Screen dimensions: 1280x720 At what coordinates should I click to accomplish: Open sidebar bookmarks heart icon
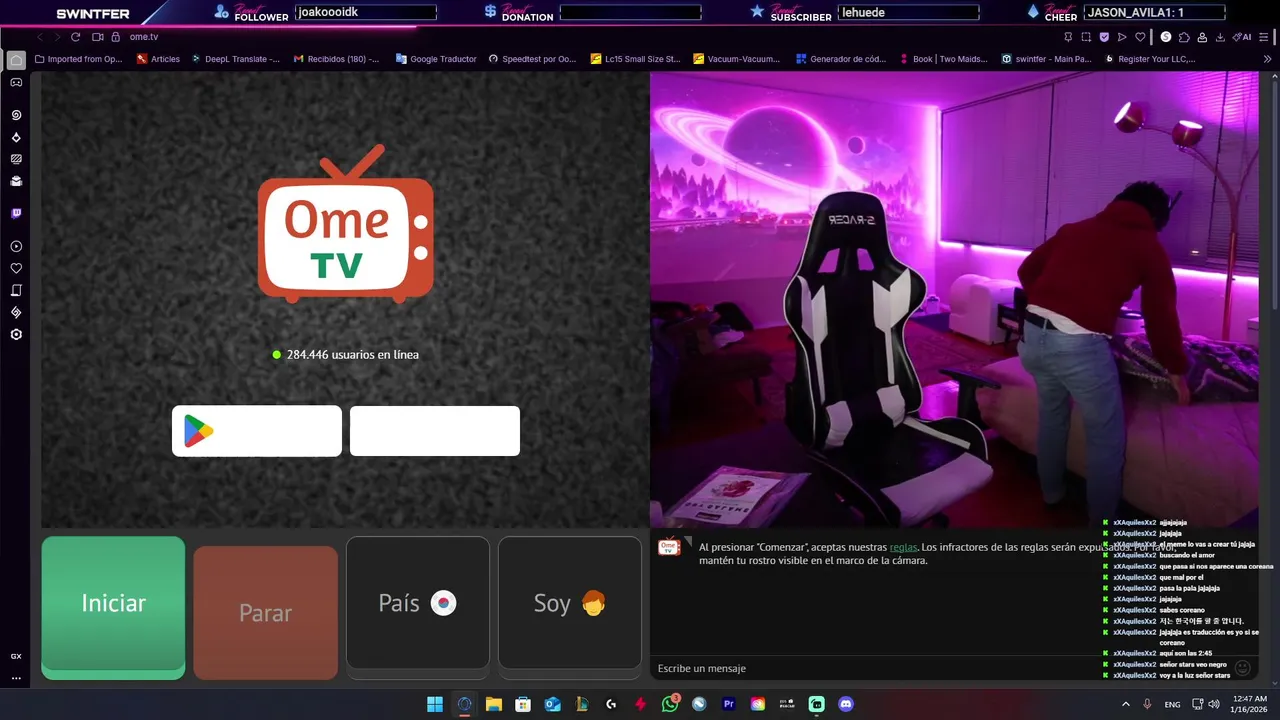point(16,268)
